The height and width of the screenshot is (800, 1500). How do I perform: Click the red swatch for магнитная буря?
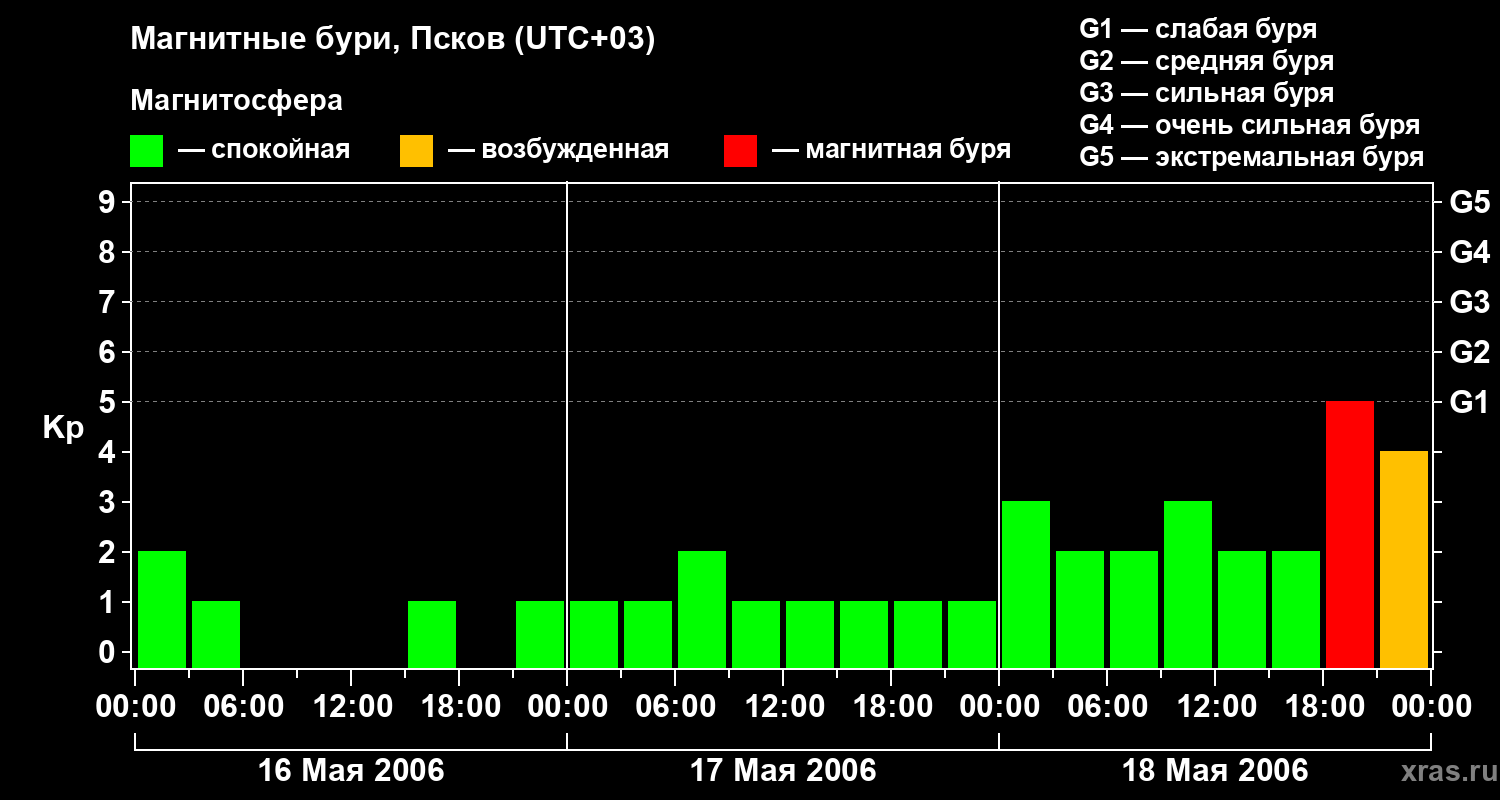pos(741,150)
